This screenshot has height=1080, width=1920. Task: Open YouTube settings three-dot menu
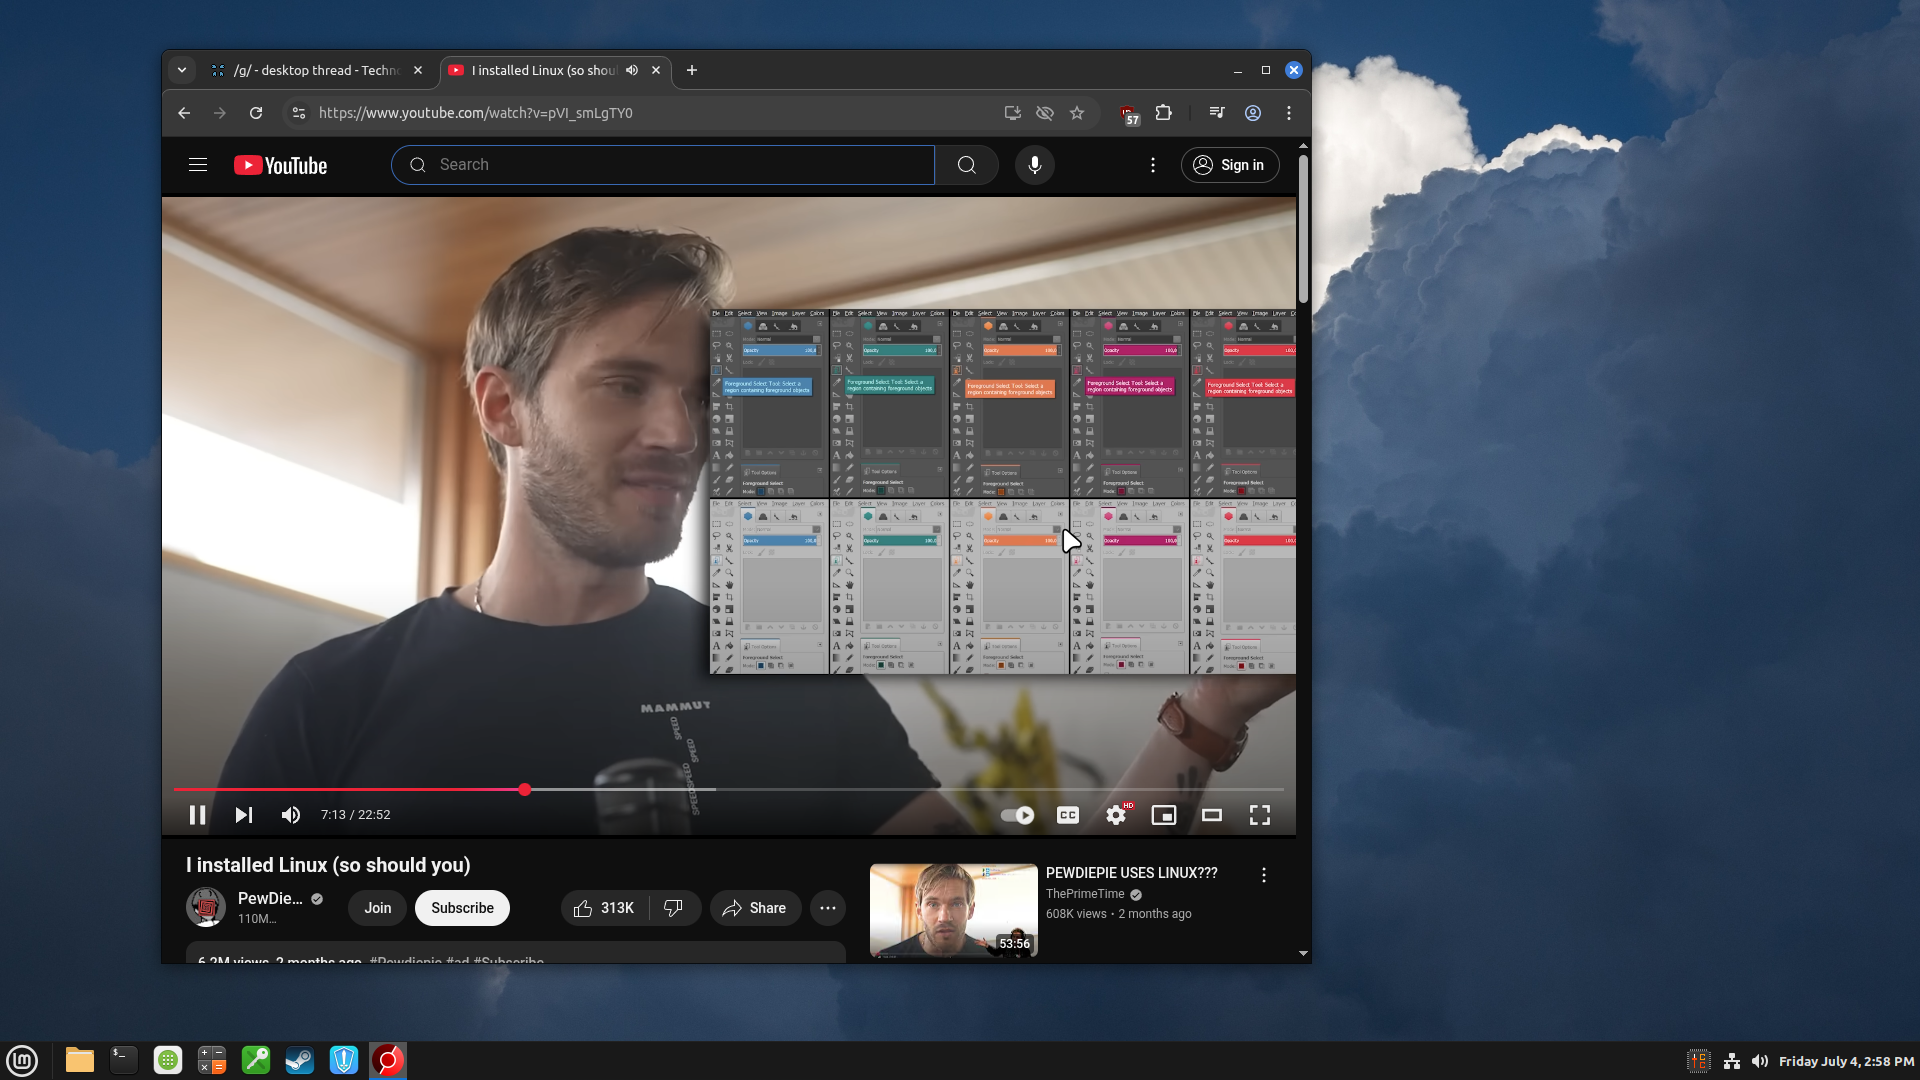[1153, 165]
